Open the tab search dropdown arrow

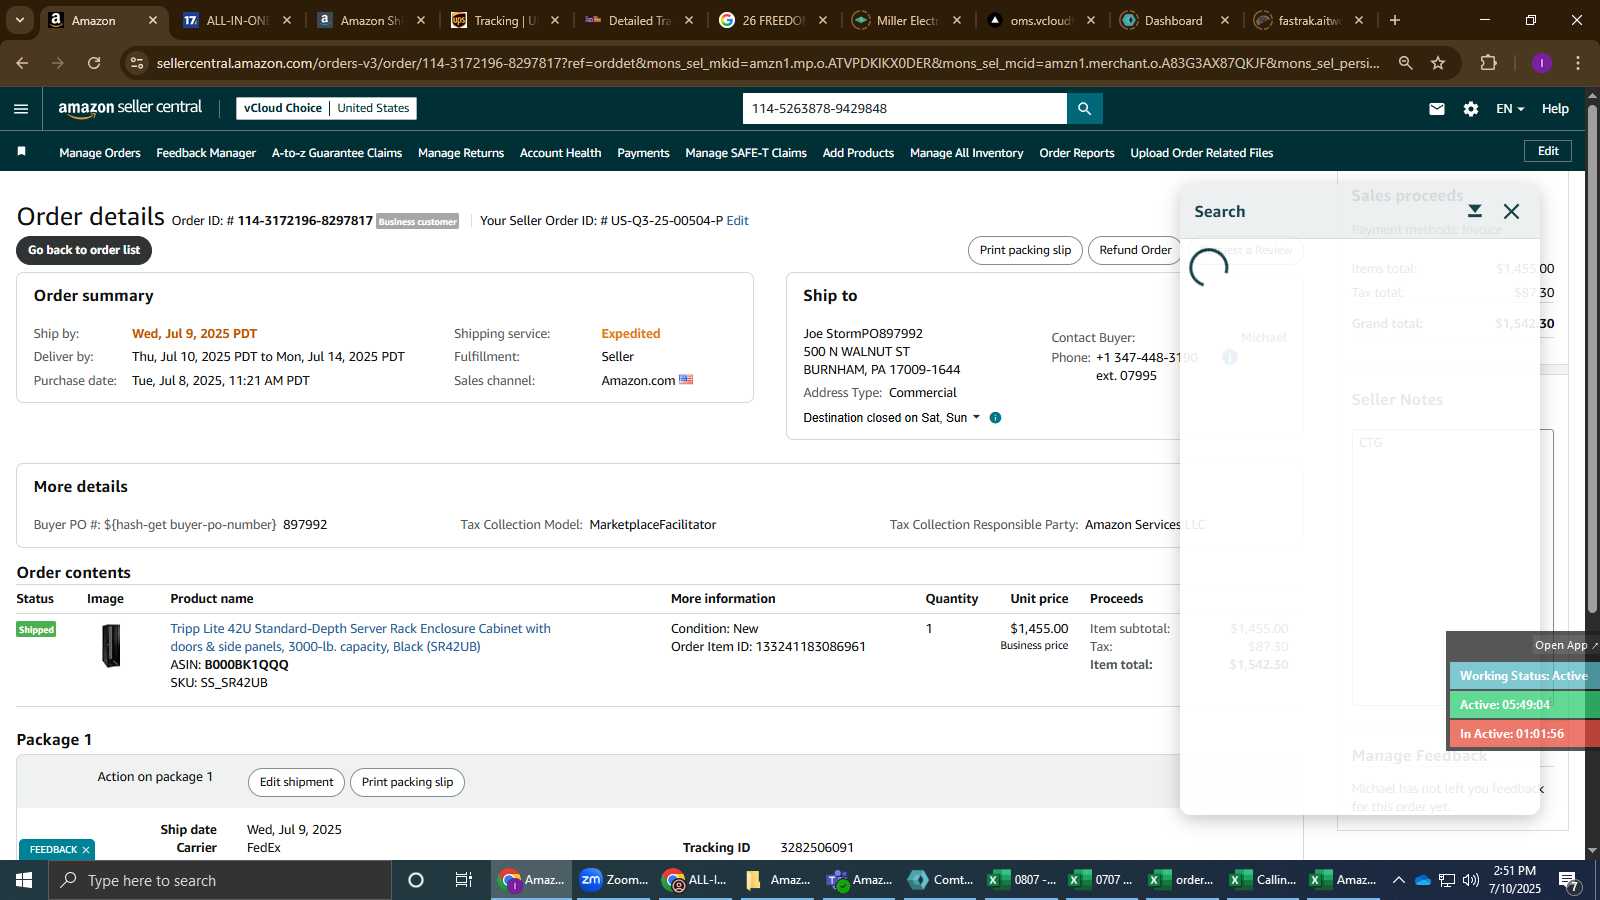(20, 20)
